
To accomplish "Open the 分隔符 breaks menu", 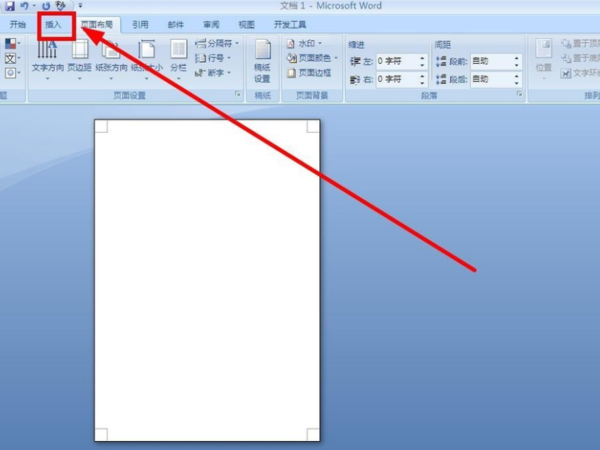I will click(217, 44).
